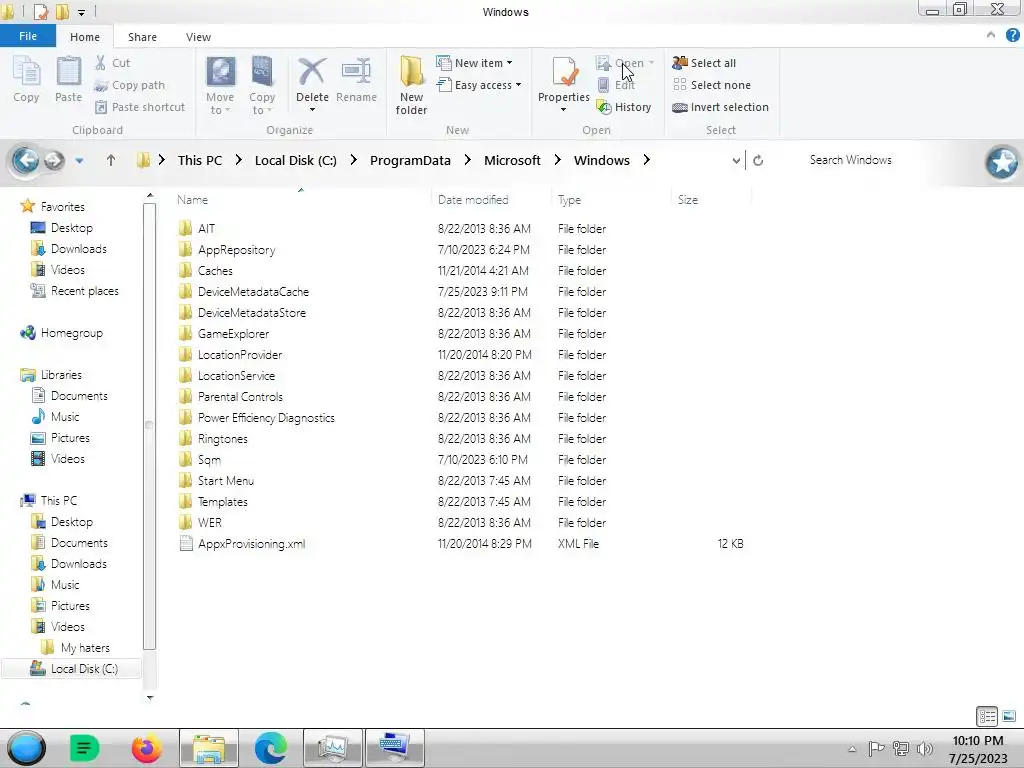Click the Copy path option
Viewport: 1024px width, 768px height.
click(x=129, y=85)
